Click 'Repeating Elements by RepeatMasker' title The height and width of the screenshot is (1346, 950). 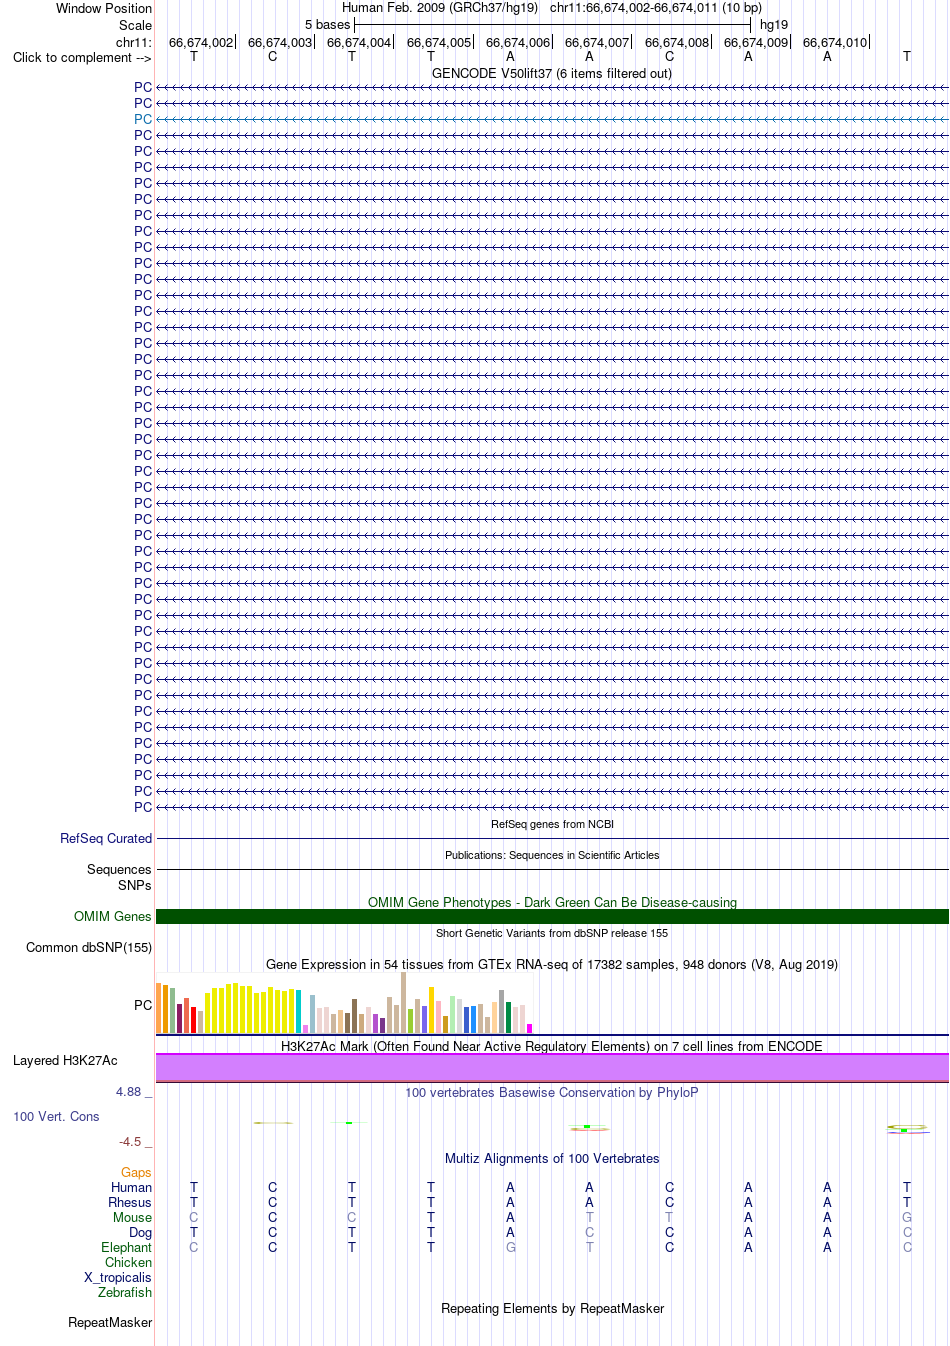(x=552, y=1308)
